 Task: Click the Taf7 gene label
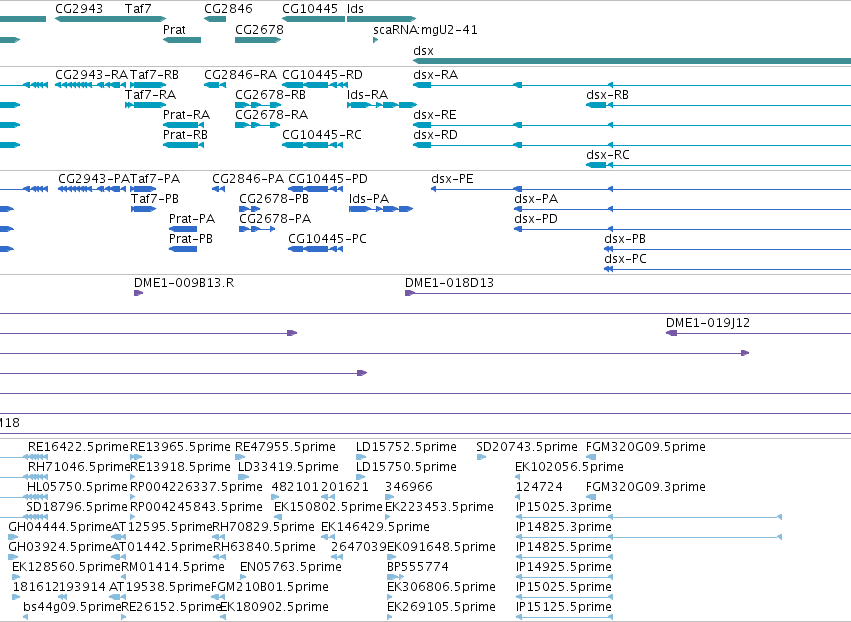pos(138,9)
